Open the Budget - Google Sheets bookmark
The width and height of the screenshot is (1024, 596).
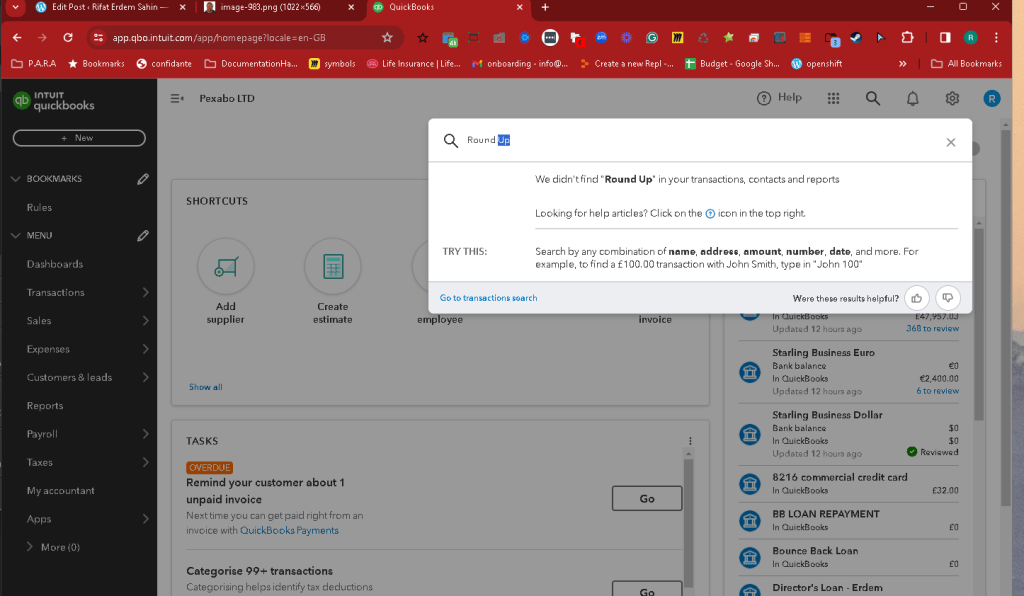pyautogui.click(x=732, y=64)
